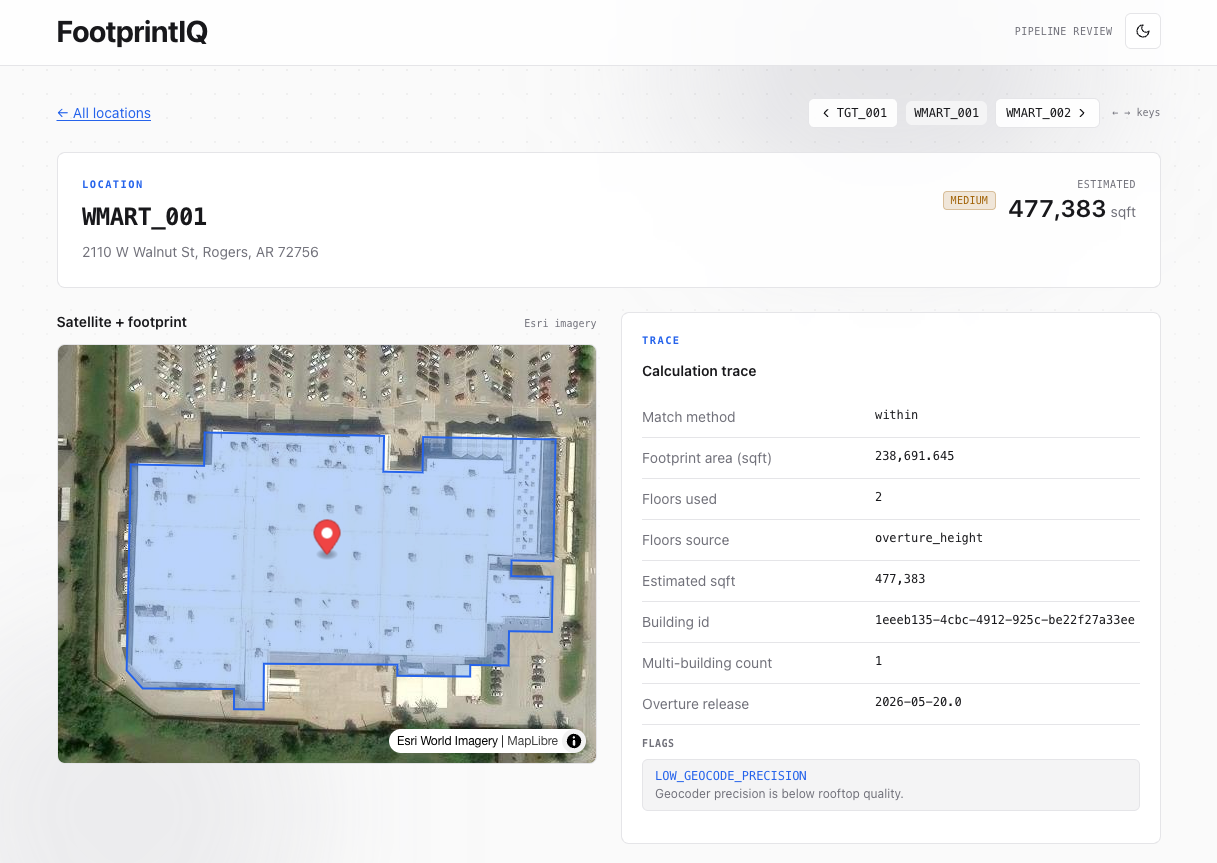
Task: Click the Calculation trace heading
Action: click(699, 371)
